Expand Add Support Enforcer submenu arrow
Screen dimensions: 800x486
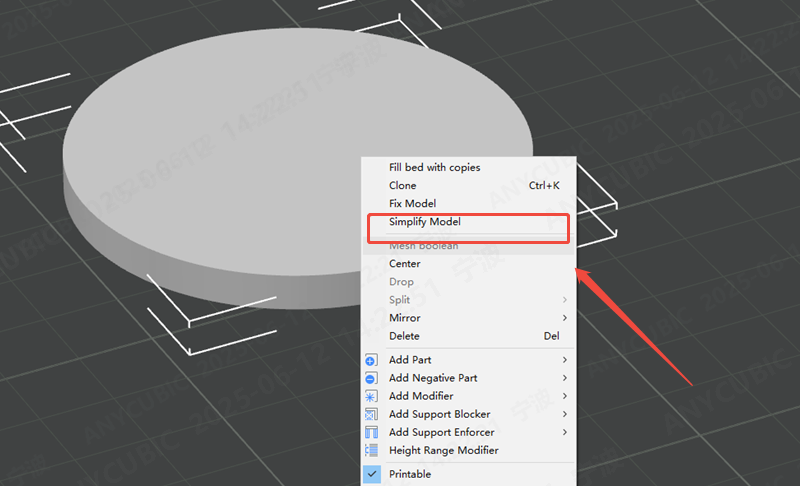tap(565, 432)
